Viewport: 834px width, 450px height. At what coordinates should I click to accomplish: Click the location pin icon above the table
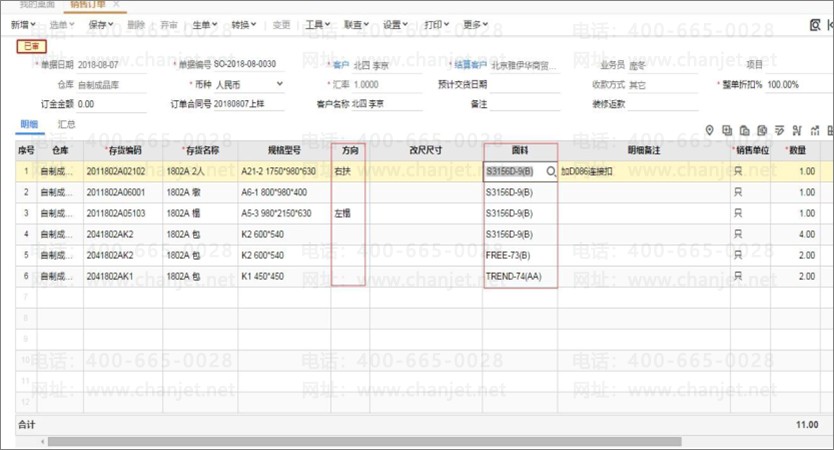pos(709,130)
